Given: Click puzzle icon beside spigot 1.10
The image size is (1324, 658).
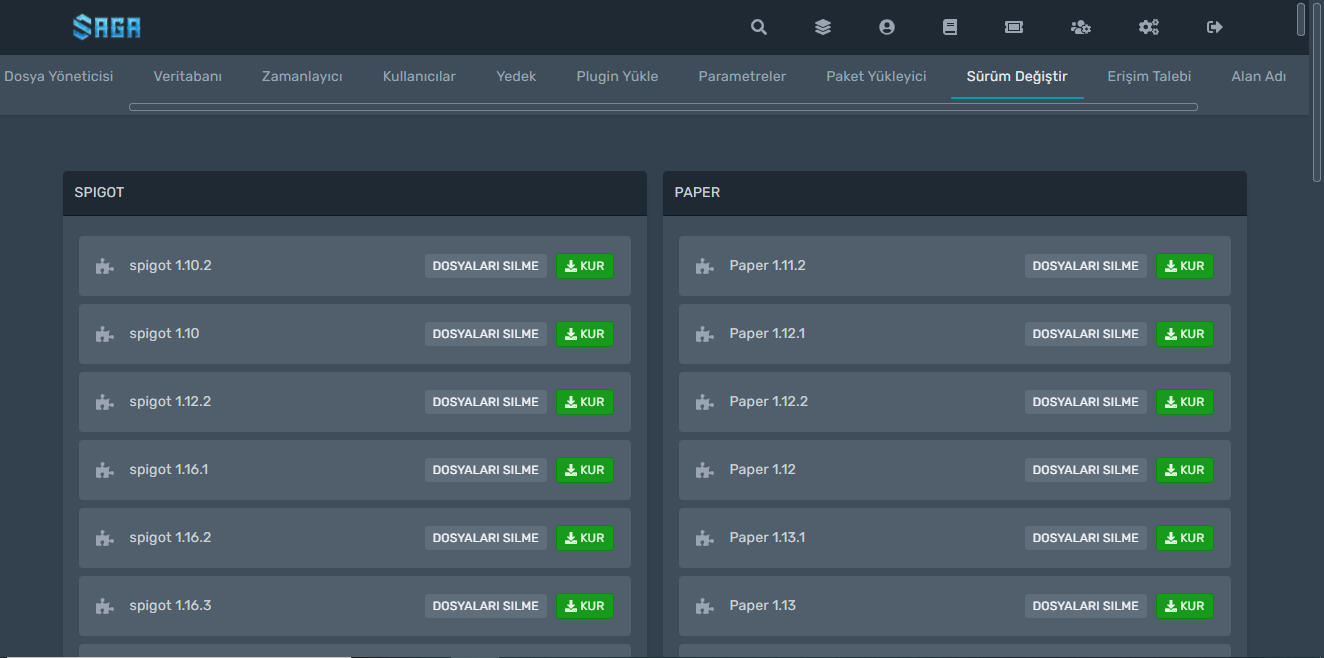Looking at the screenshot, I should [x=104, y=334].
